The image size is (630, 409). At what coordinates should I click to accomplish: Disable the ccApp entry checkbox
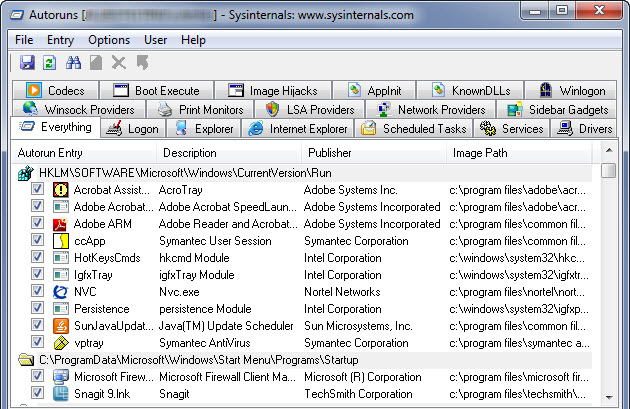click(37, 240)
